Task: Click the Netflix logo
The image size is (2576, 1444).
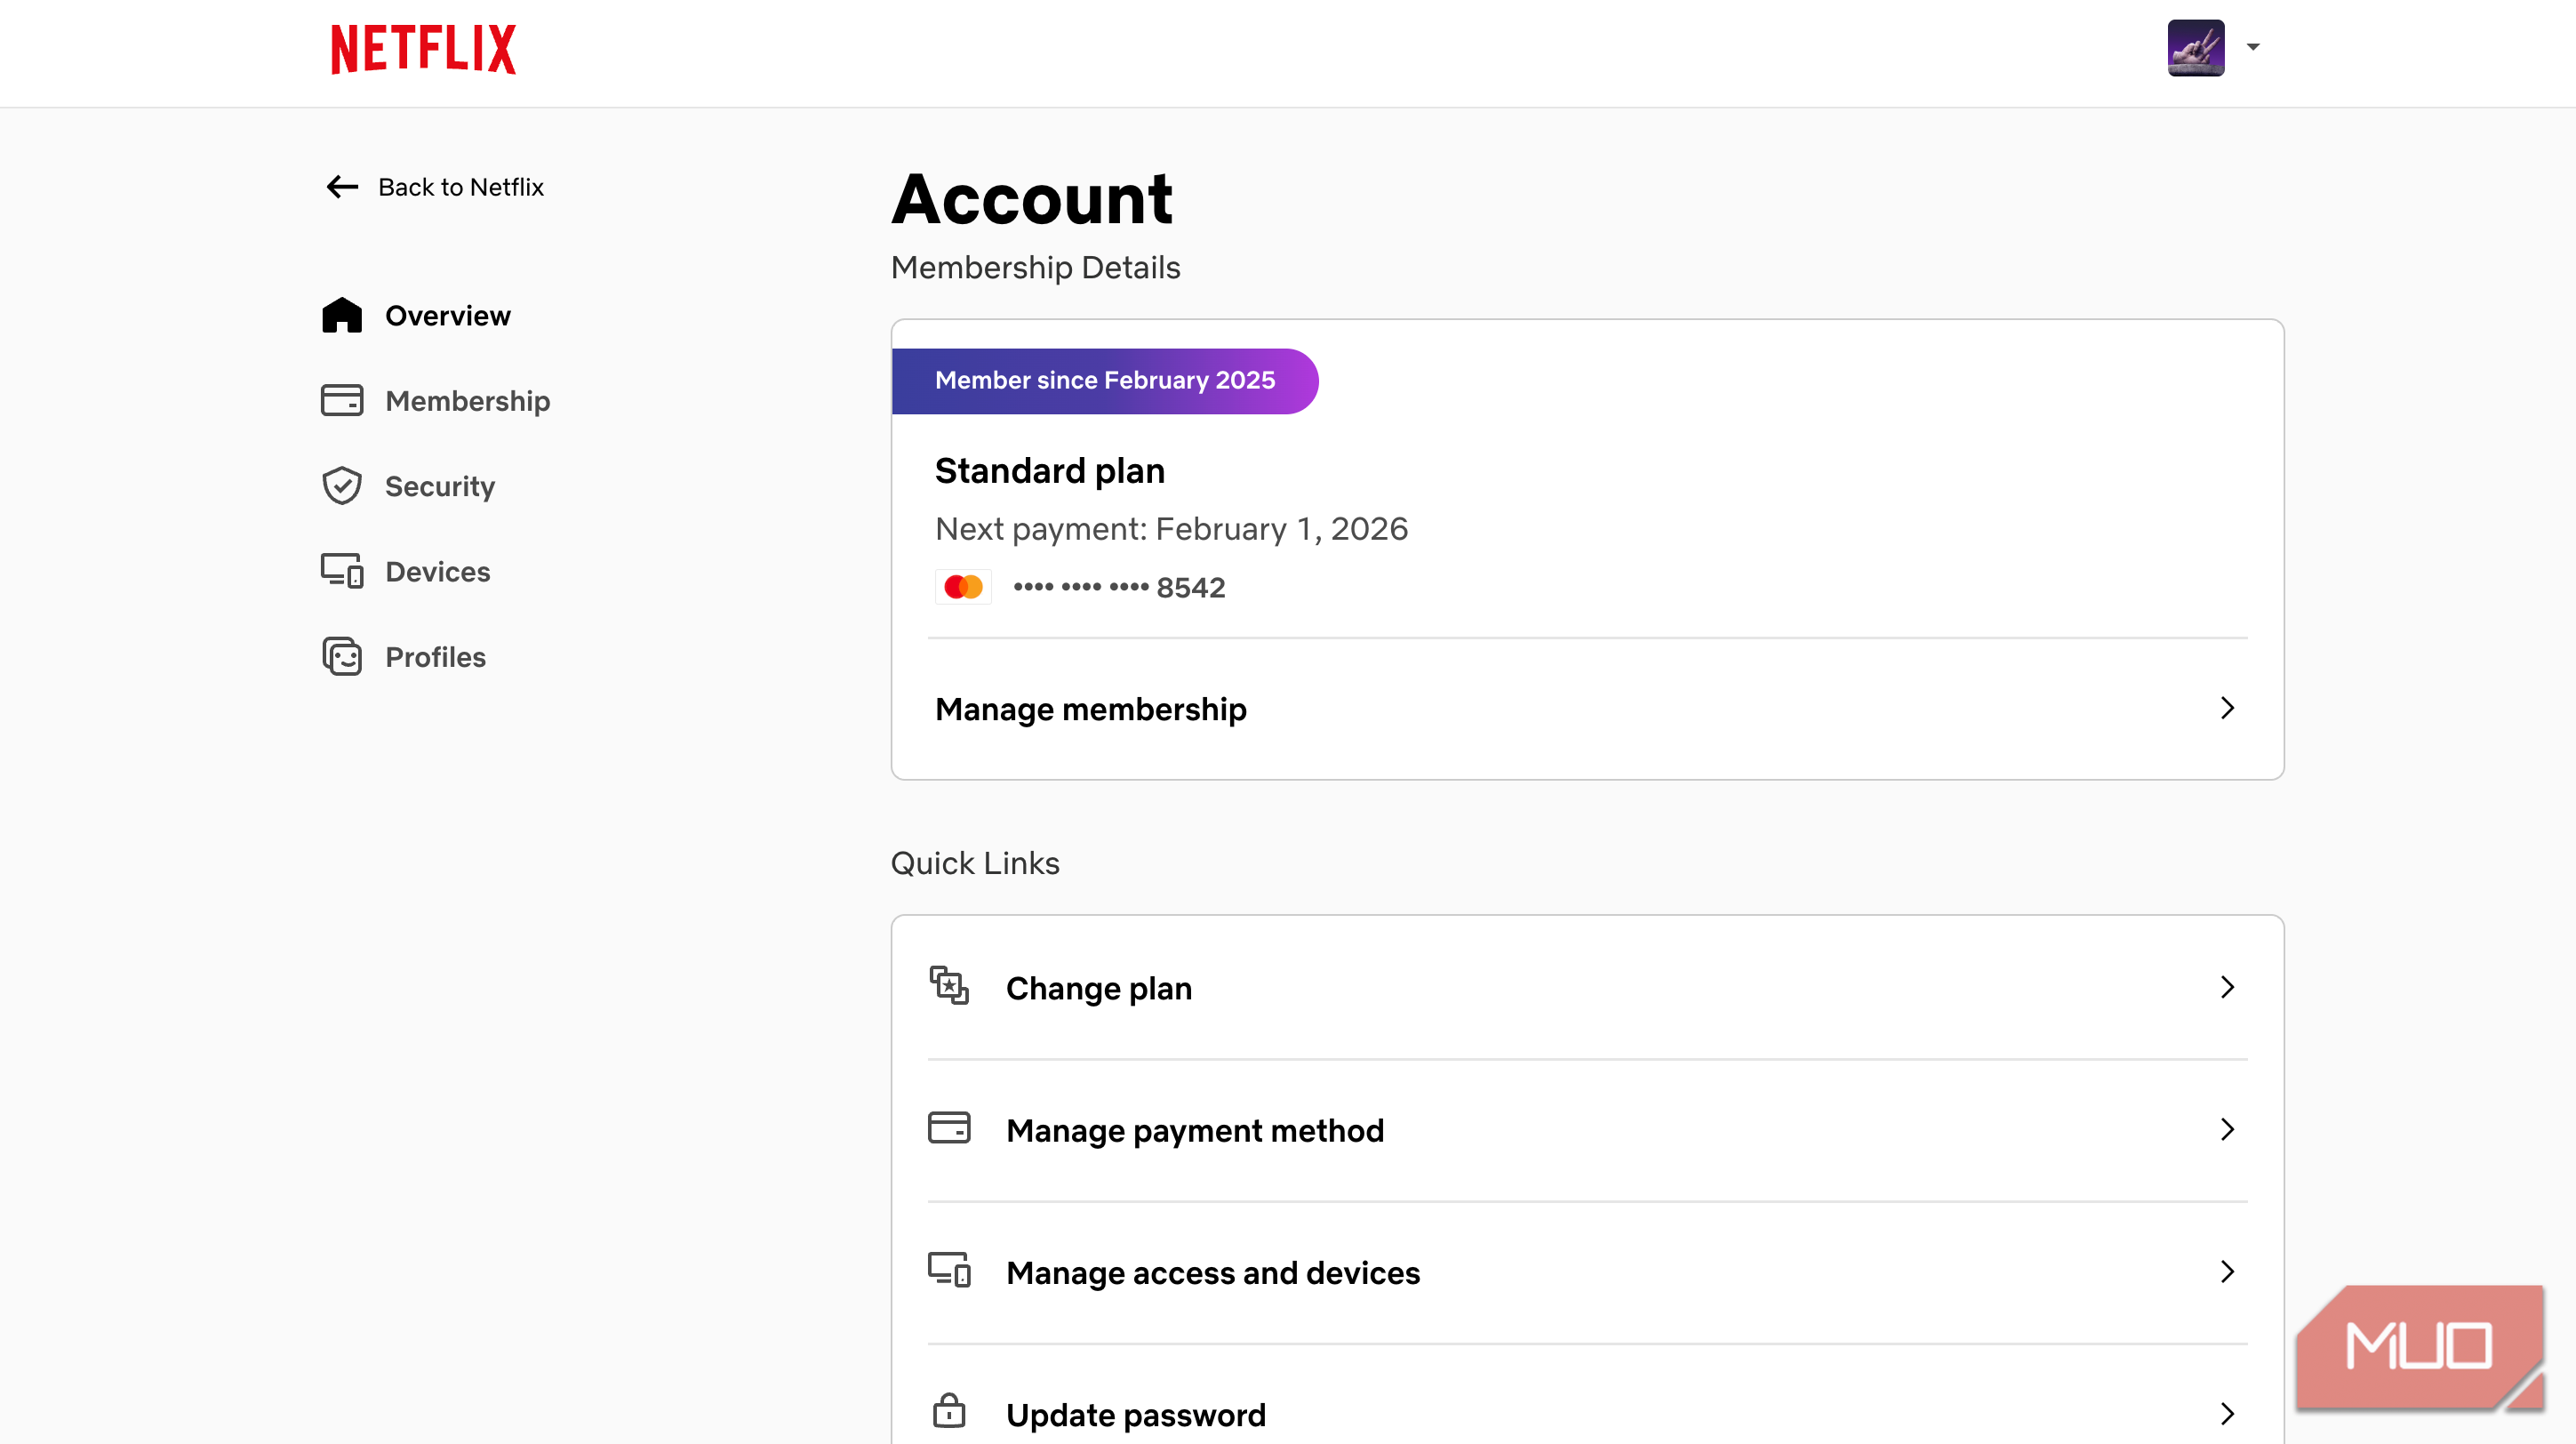Action: [x=423, y=49]
